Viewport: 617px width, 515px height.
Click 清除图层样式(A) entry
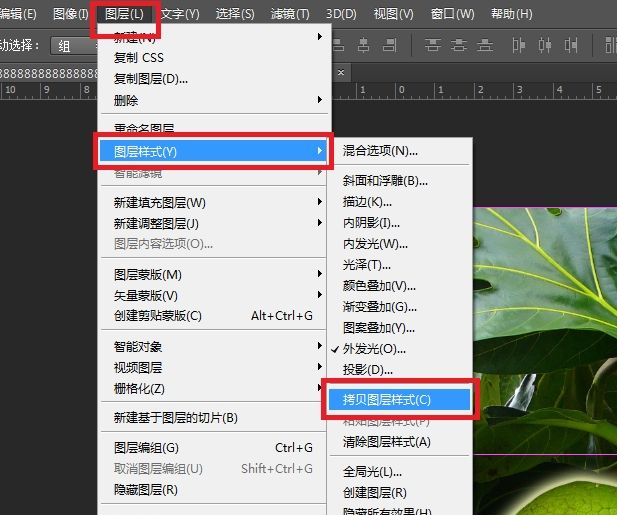point(386,442)
